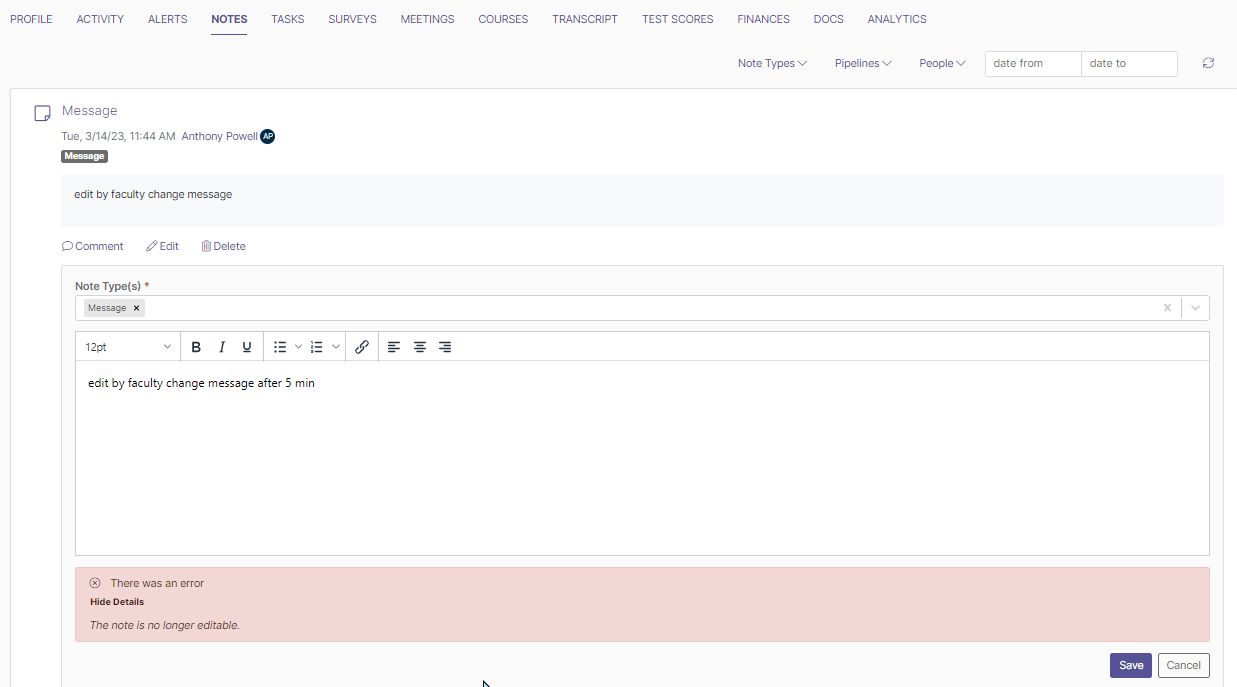Open the Finances tab

pyautogui.click(x=763, y=19)
